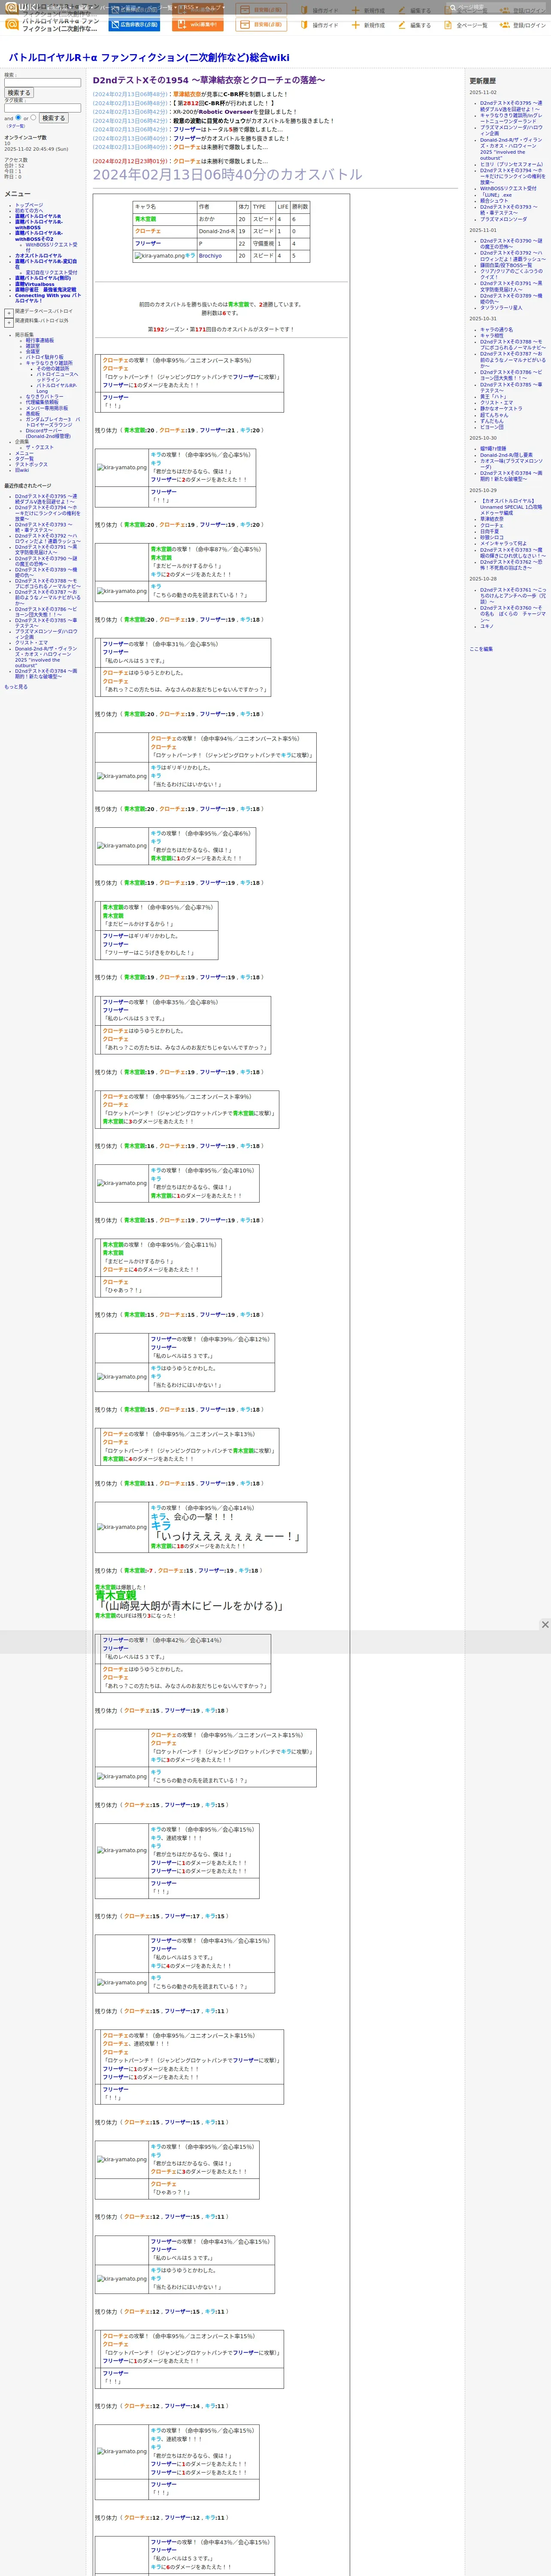
Task: Focus the 検索 text field in the sidebar
Action: click(42, 83)
